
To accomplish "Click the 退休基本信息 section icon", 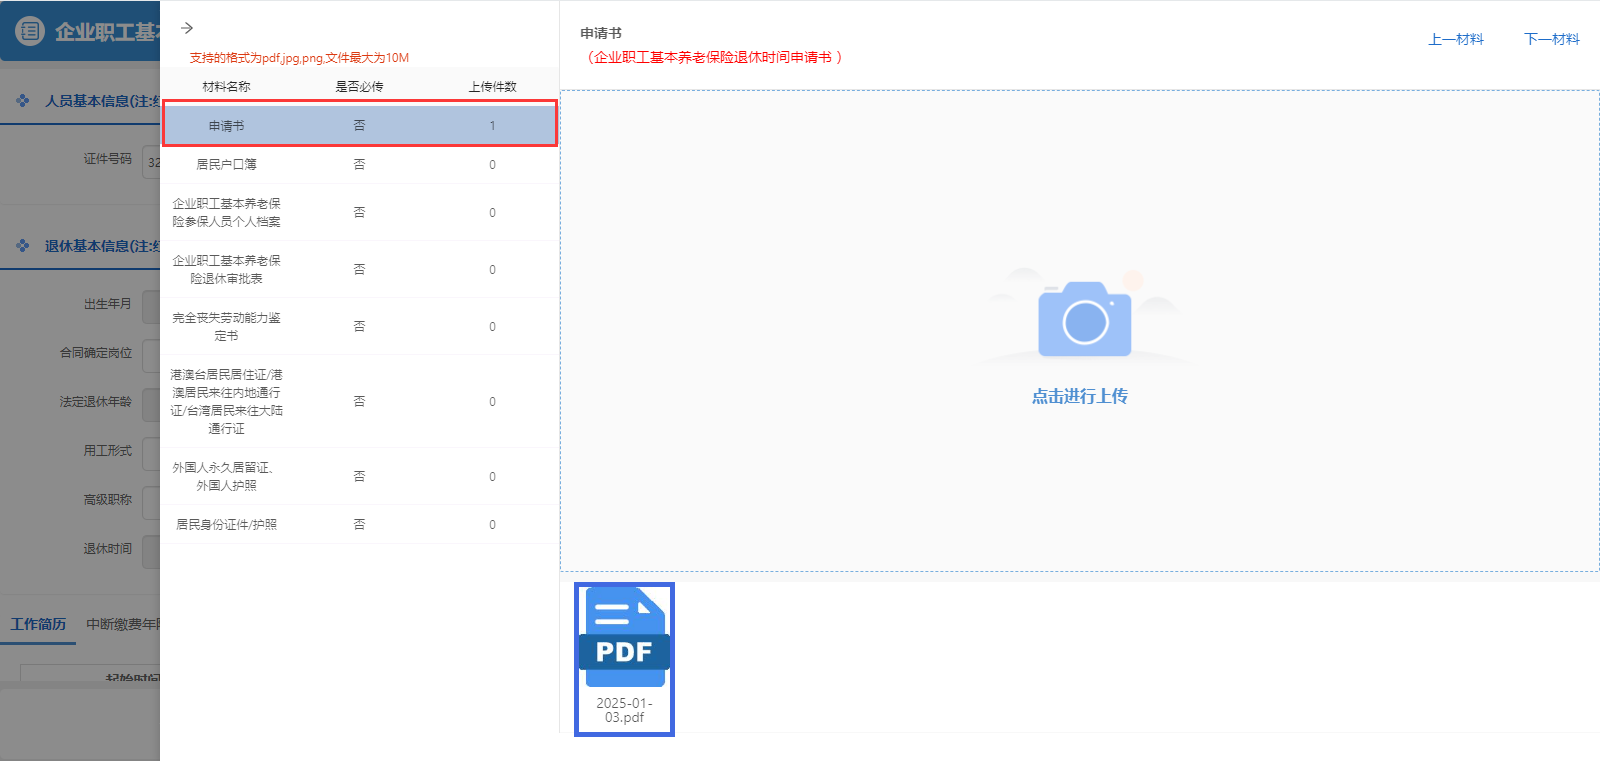I will (23, 246).
